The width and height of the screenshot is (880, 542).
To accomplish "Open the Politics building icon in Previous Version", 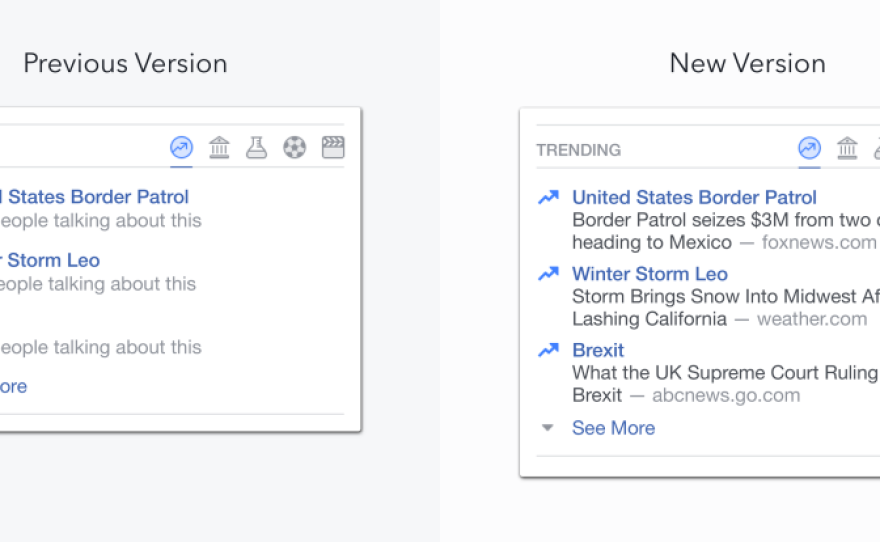I will [219, 148].
